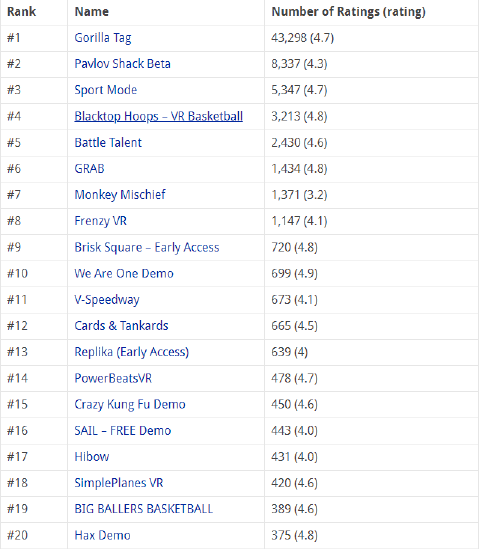Open the GRAB game link
This screenshot has width=479, height=550.
point(89,169)
